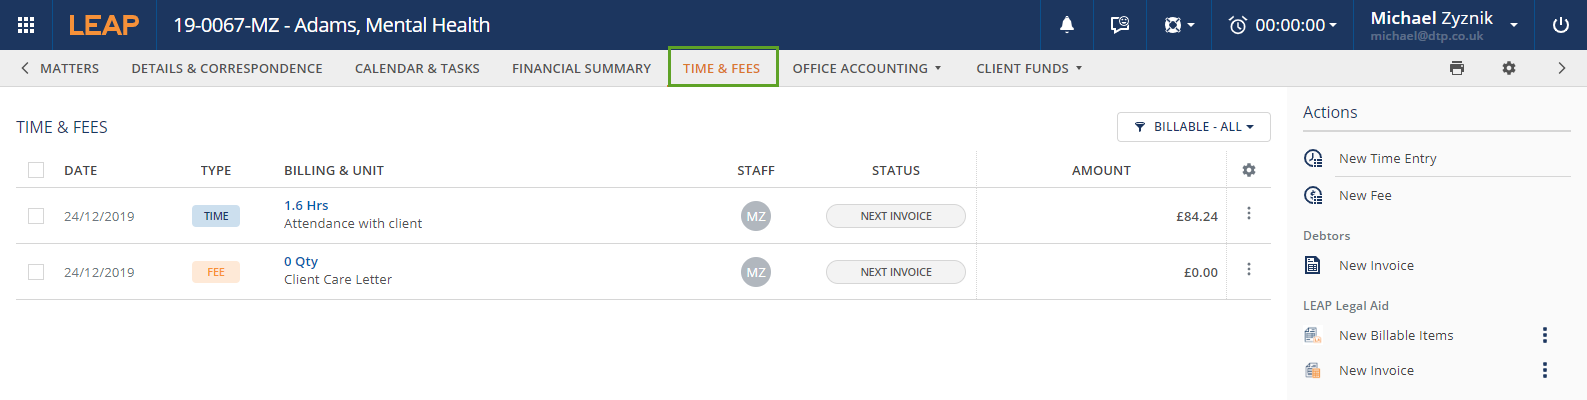This screenshot has width=1587, height=400.
Task: Open three-dot menu for Client Care Letter row
Action: click(x=1249, y=270)
